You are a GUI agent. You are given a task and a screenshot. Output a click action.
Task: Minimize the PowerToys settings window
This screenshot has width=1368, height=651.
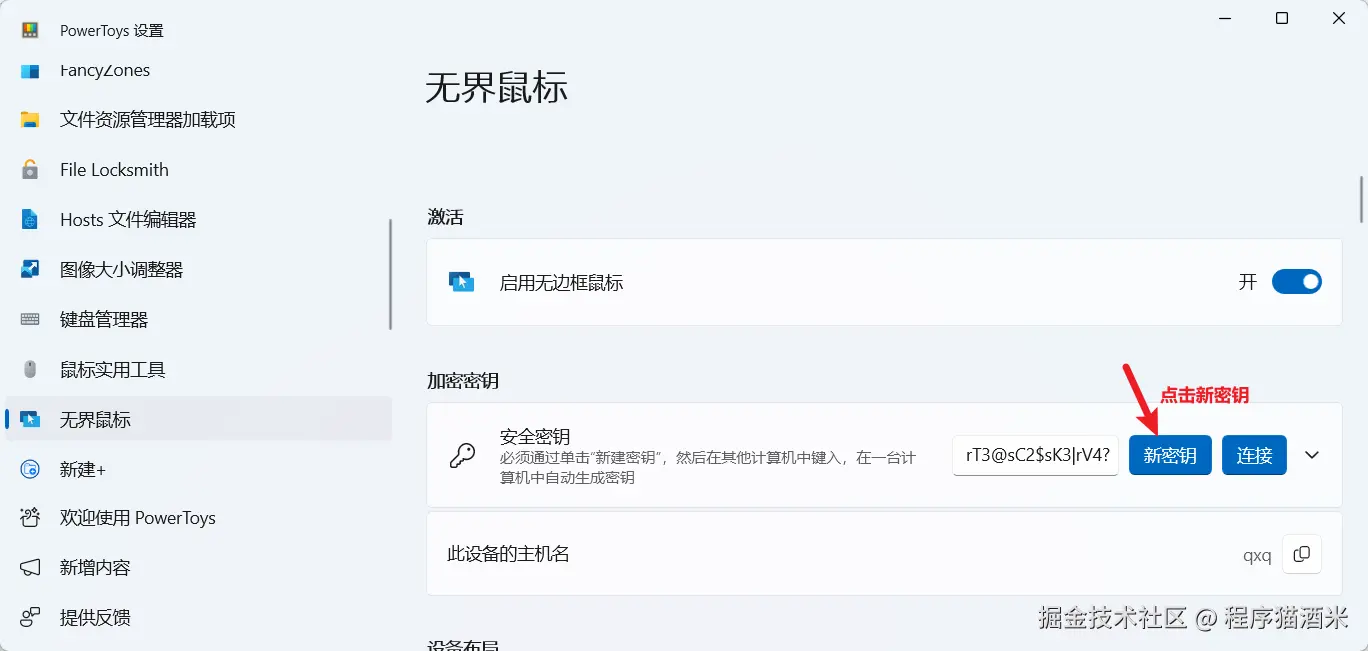[x=1225, y=18]
